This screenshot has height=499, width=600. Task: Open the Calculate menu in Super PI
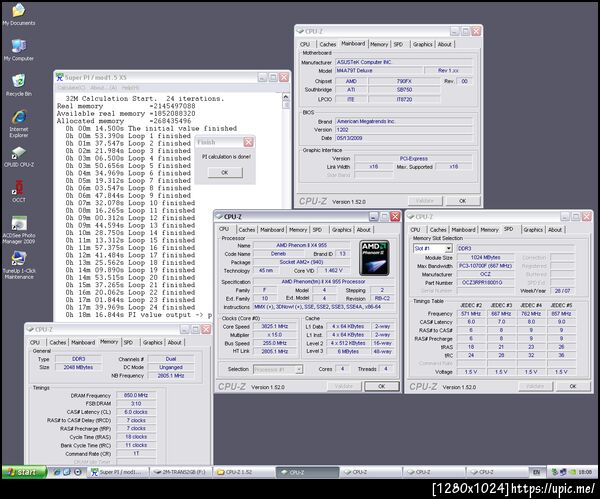click(x=72, y=88)
